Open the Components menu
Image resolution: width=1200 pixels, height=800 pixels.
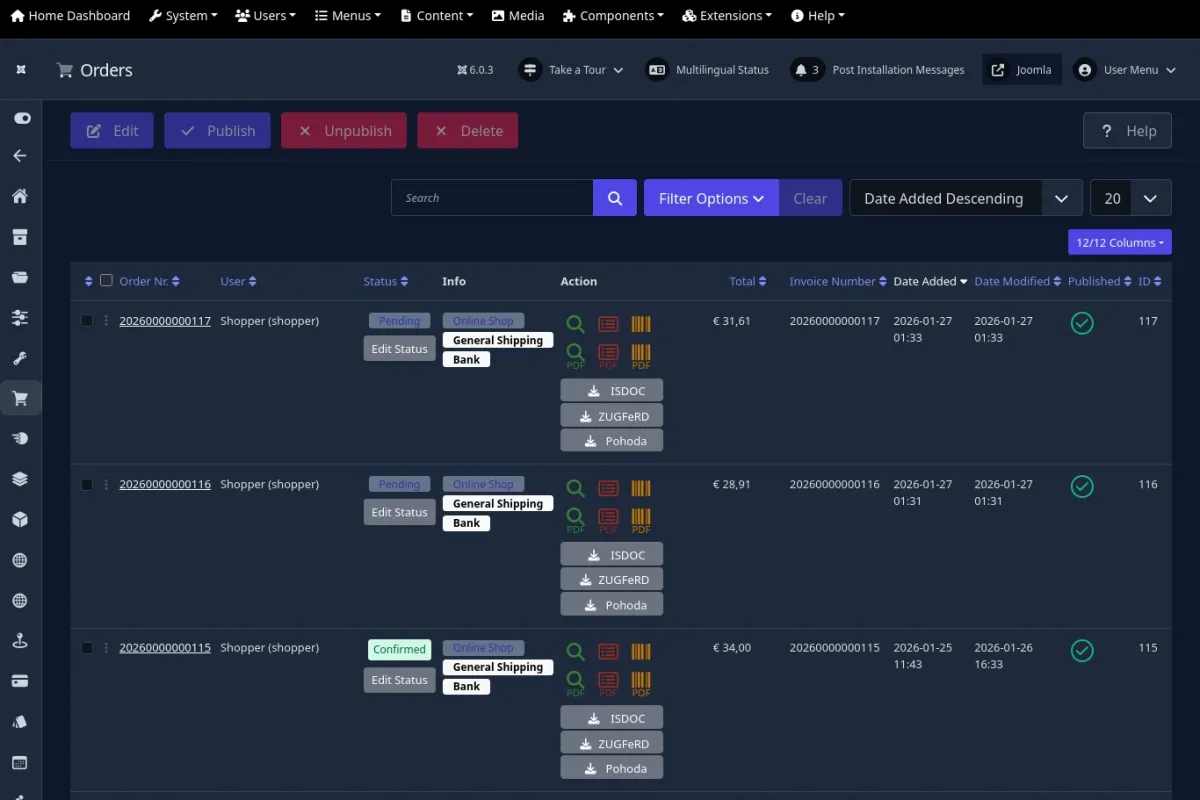tap(613, 16)
